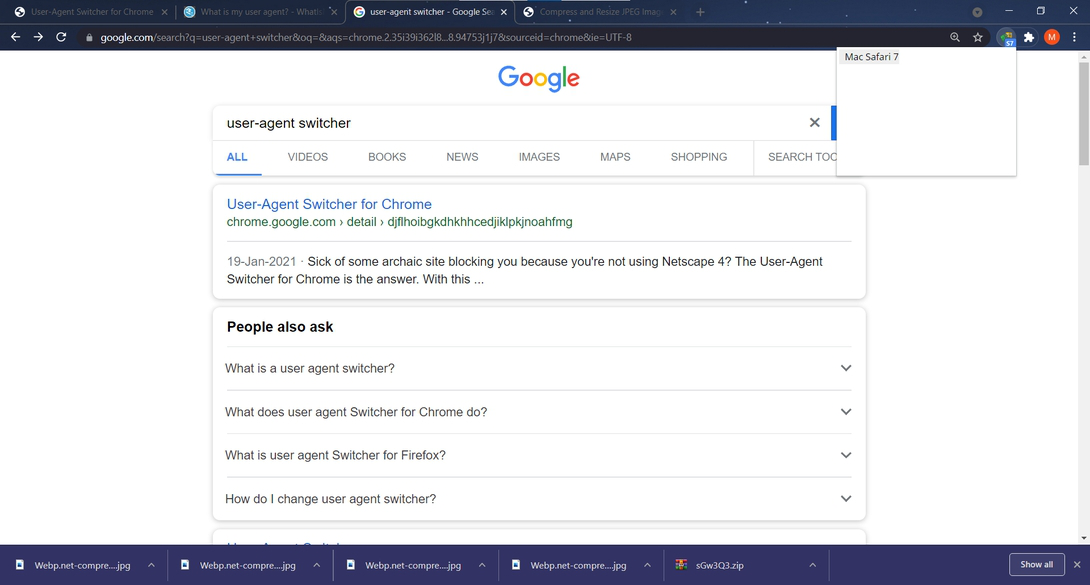Select the SHOPPING search filter
Image resolution: width=1090 pixels, height=585 pixels.
point(699,157)
